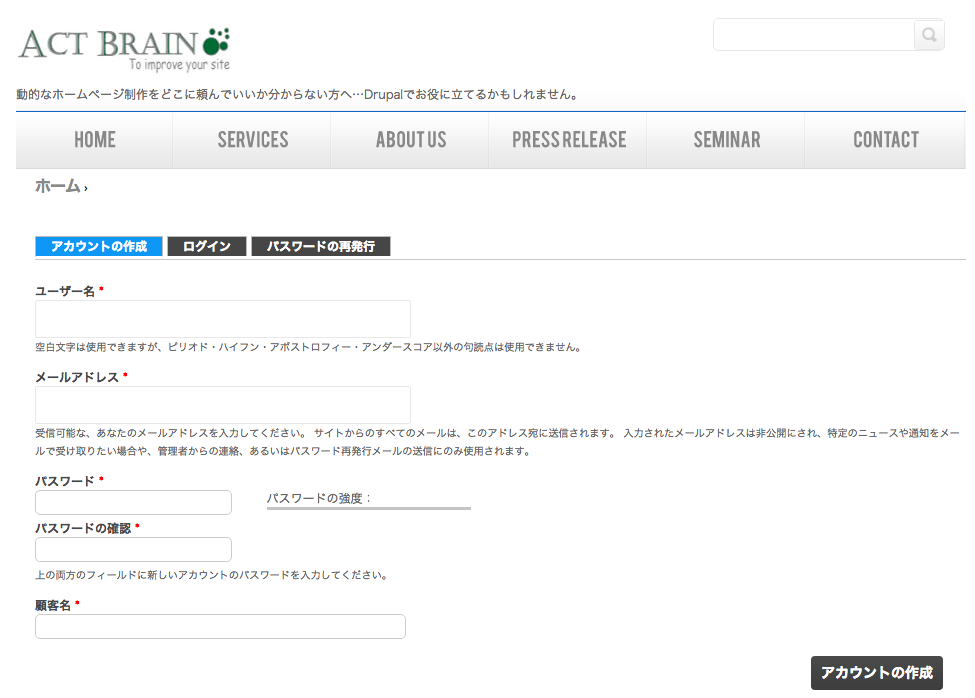Select the アカウントの作成 tab
This screenshot has height=698, width=975.
click(x=99, y=247)
